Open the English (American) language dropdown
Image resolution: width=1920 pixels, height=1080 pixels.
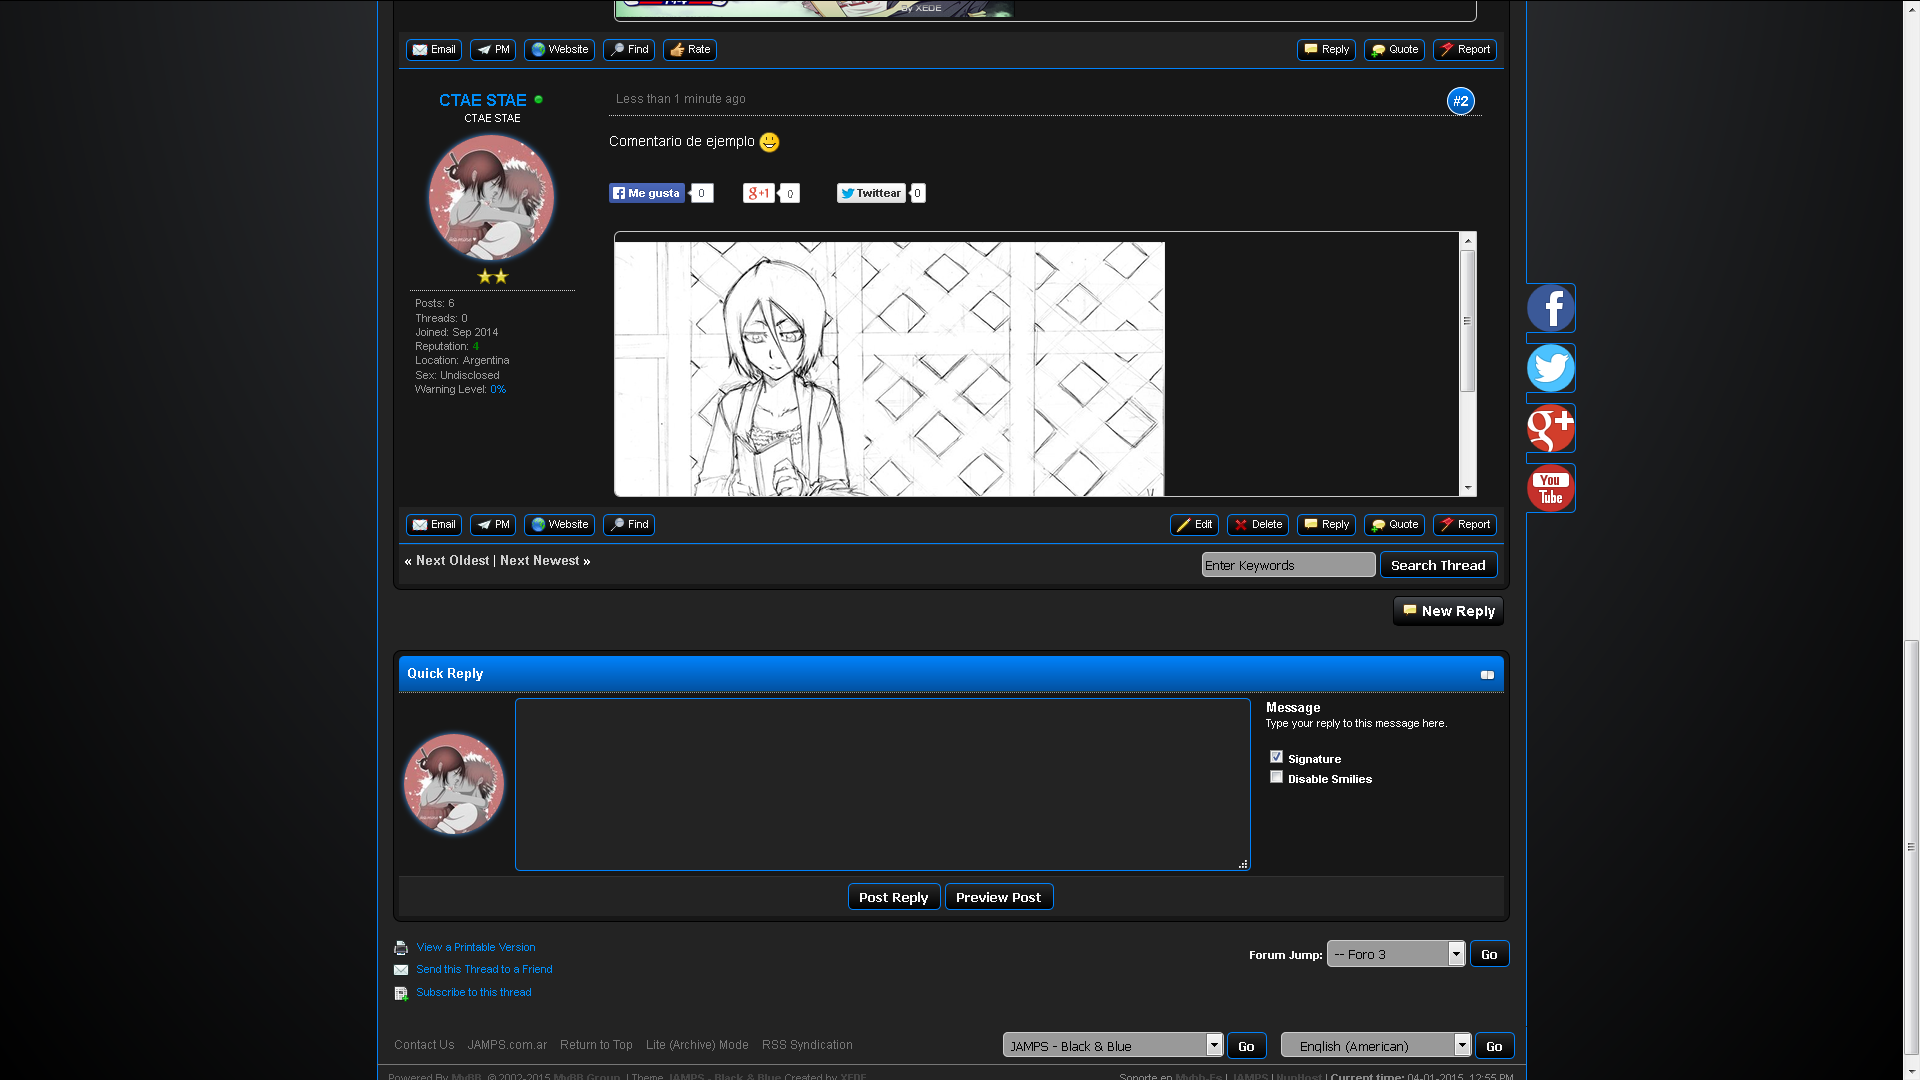pos(1376,1045)
